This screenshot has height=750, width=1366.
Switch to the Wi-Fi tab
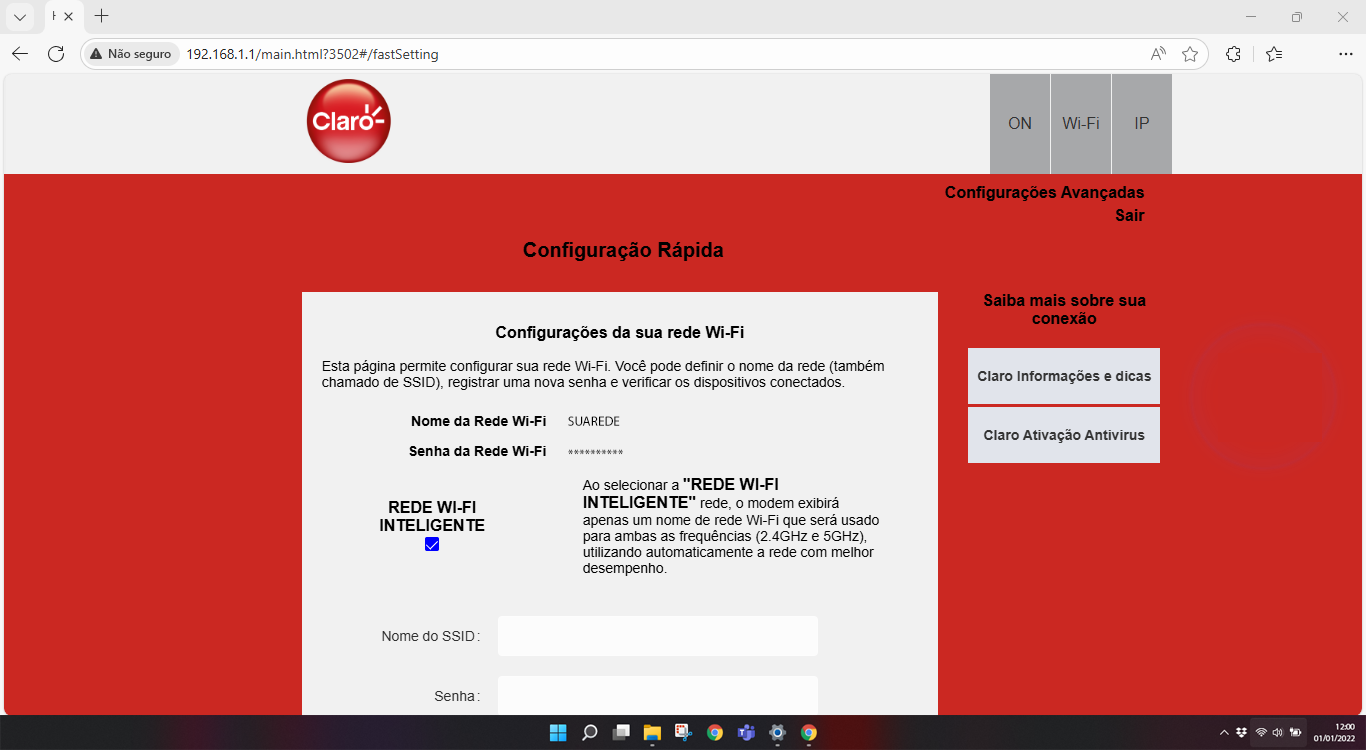point(1080,124)
